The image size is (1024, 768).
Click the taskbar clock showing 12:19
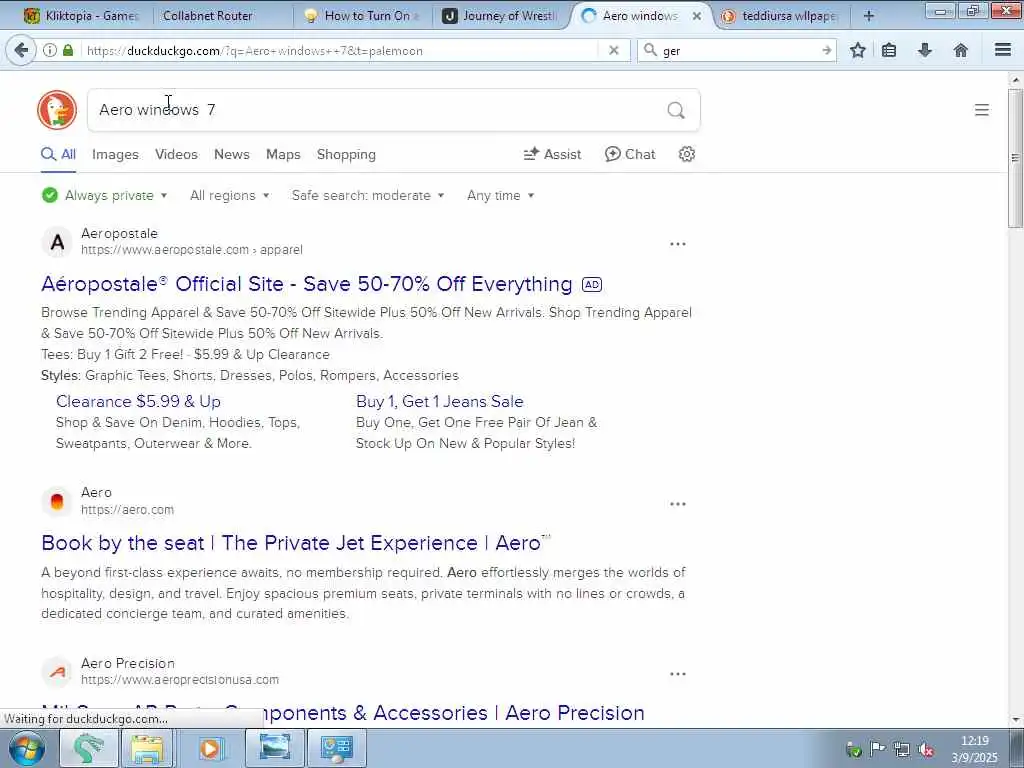coord(974,741)
